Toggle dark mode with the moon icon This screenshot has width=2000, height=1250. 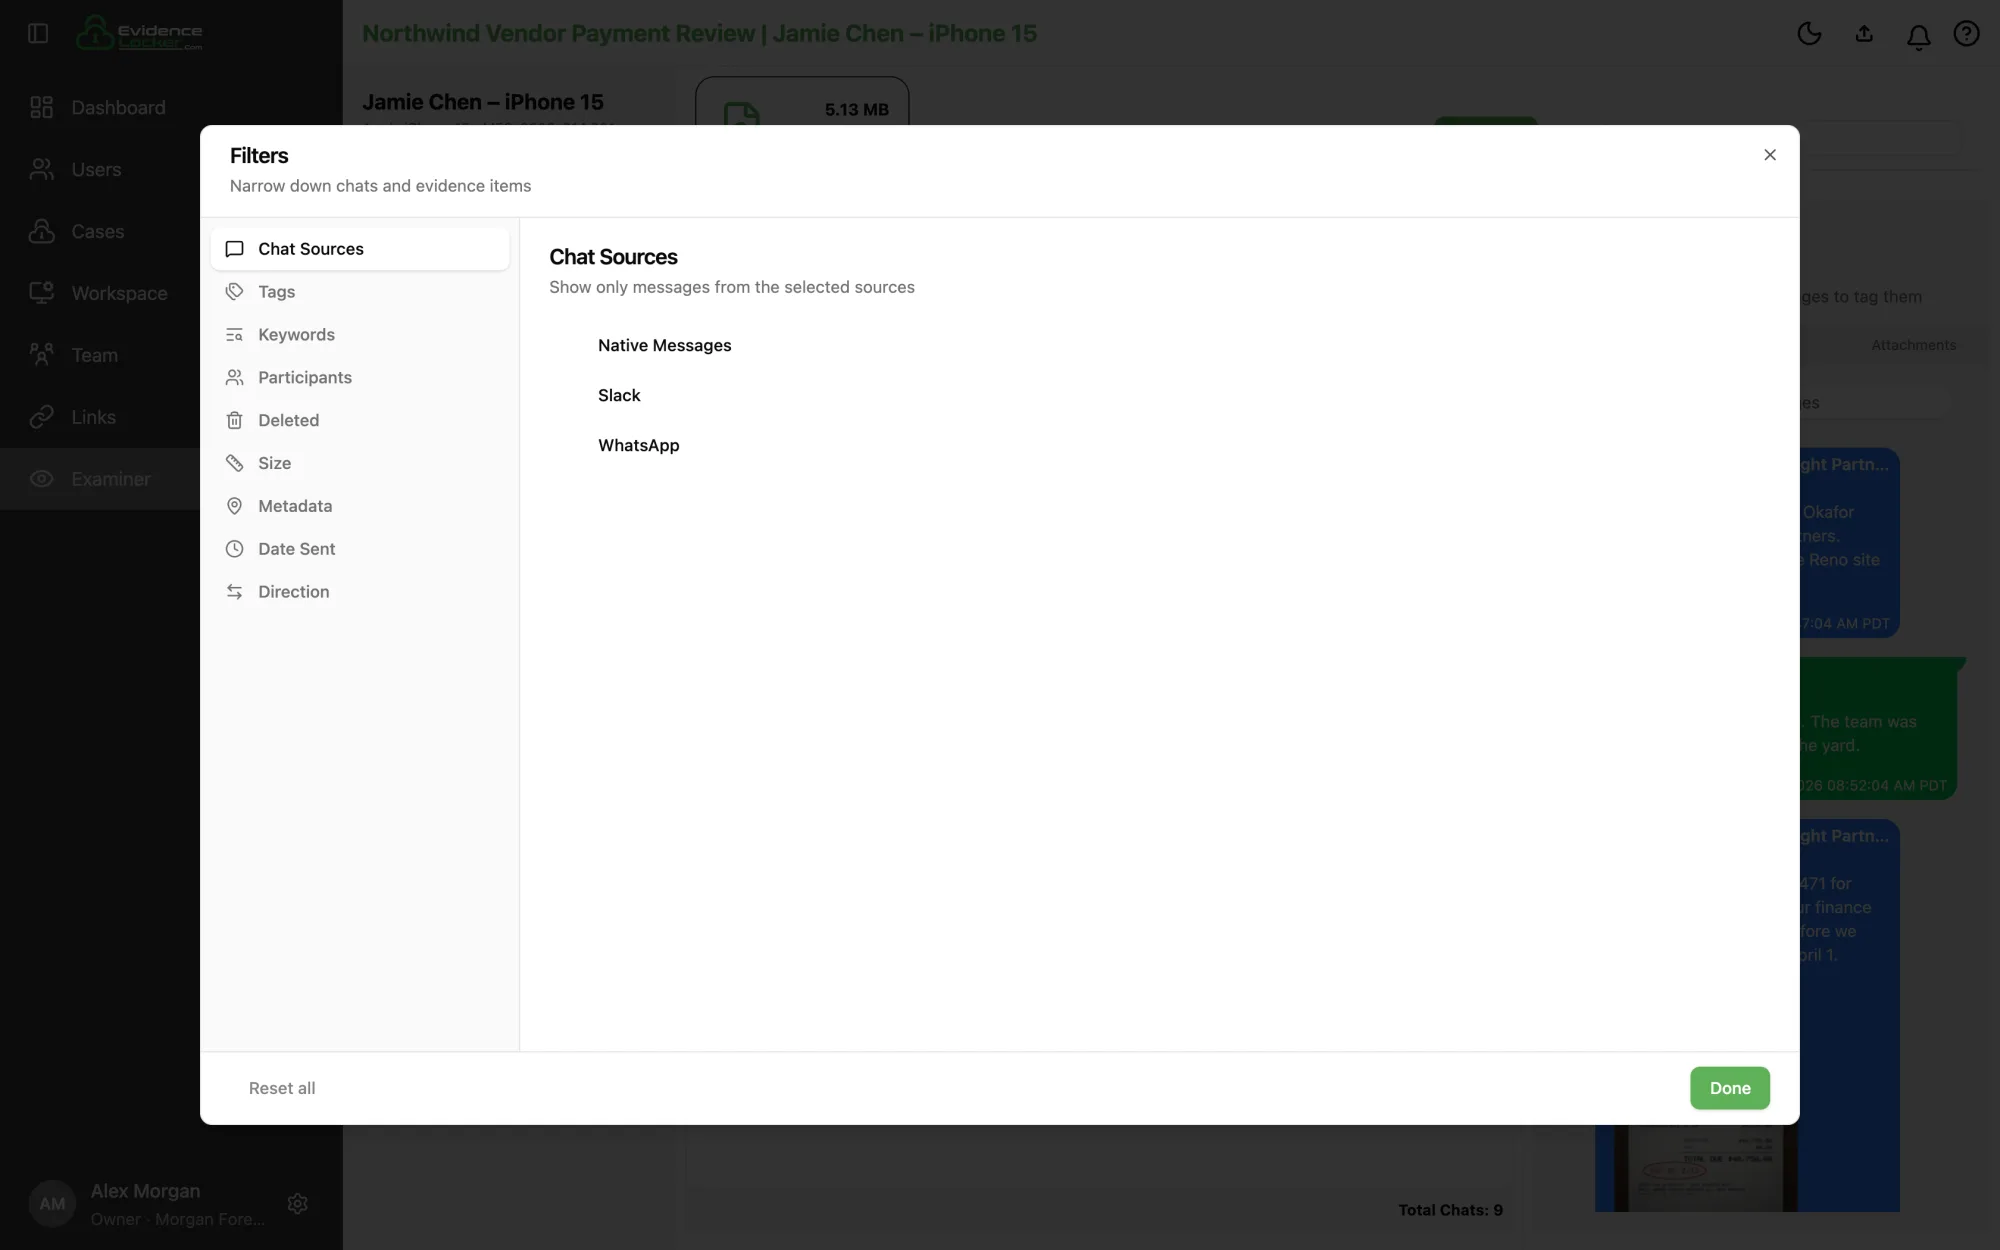(1809, 34)
